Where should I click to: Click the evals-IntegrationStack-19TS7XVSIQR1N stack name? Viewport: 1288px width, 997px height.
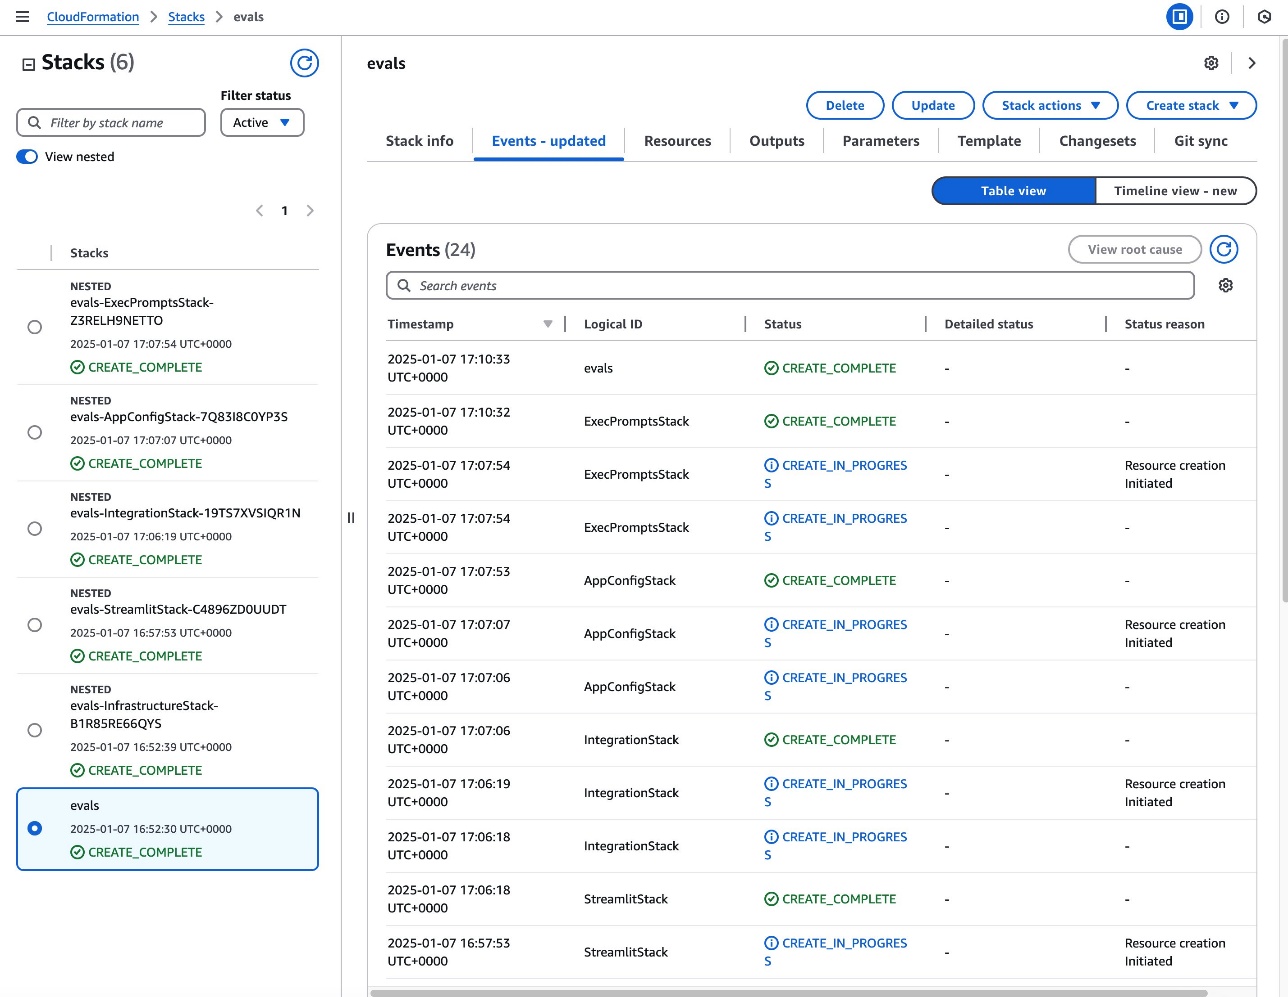(185, 513)
